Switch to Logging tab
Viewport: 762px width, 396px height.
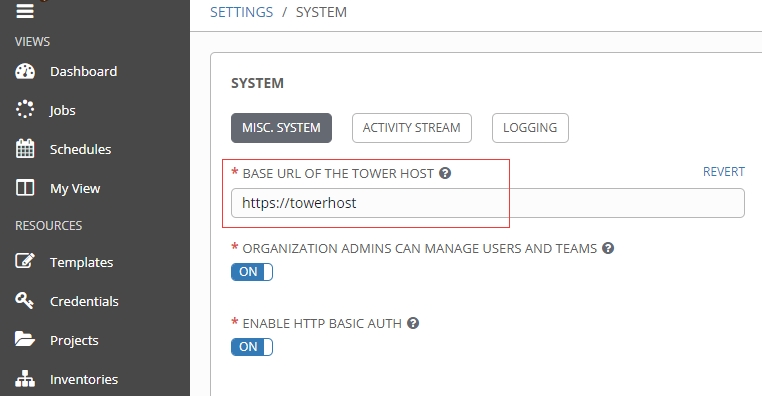530,128
